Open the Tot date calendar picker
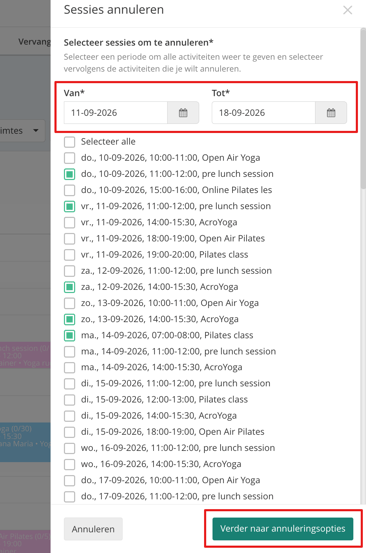The image size is (366, 553). [x=331, y=113]
